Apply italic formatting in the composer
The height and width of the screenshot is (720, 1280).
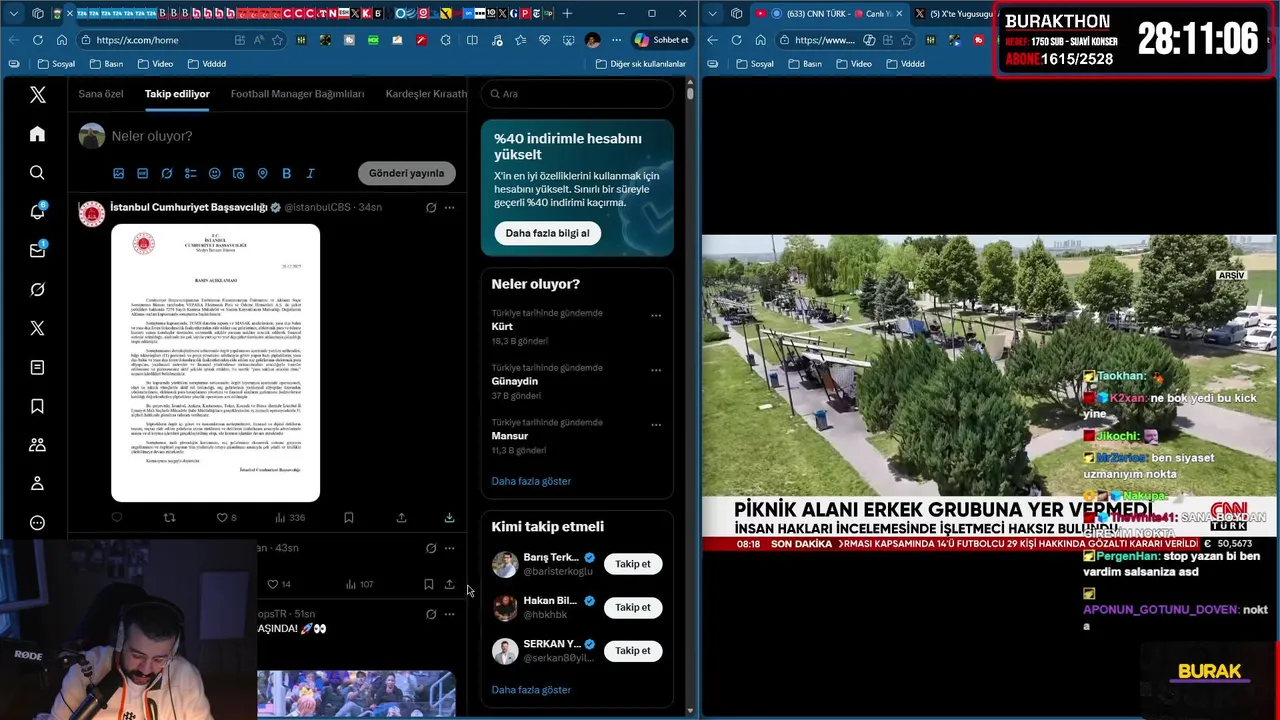click(310, 173)
